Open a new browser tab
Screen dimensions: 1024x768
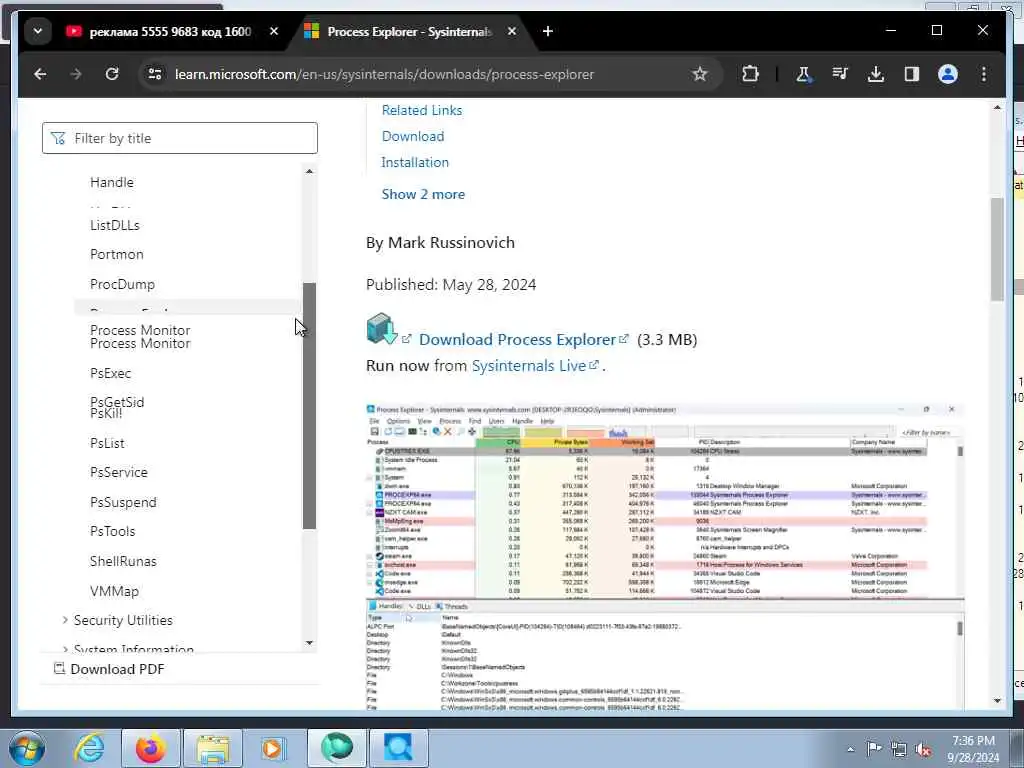click(548, 31)
